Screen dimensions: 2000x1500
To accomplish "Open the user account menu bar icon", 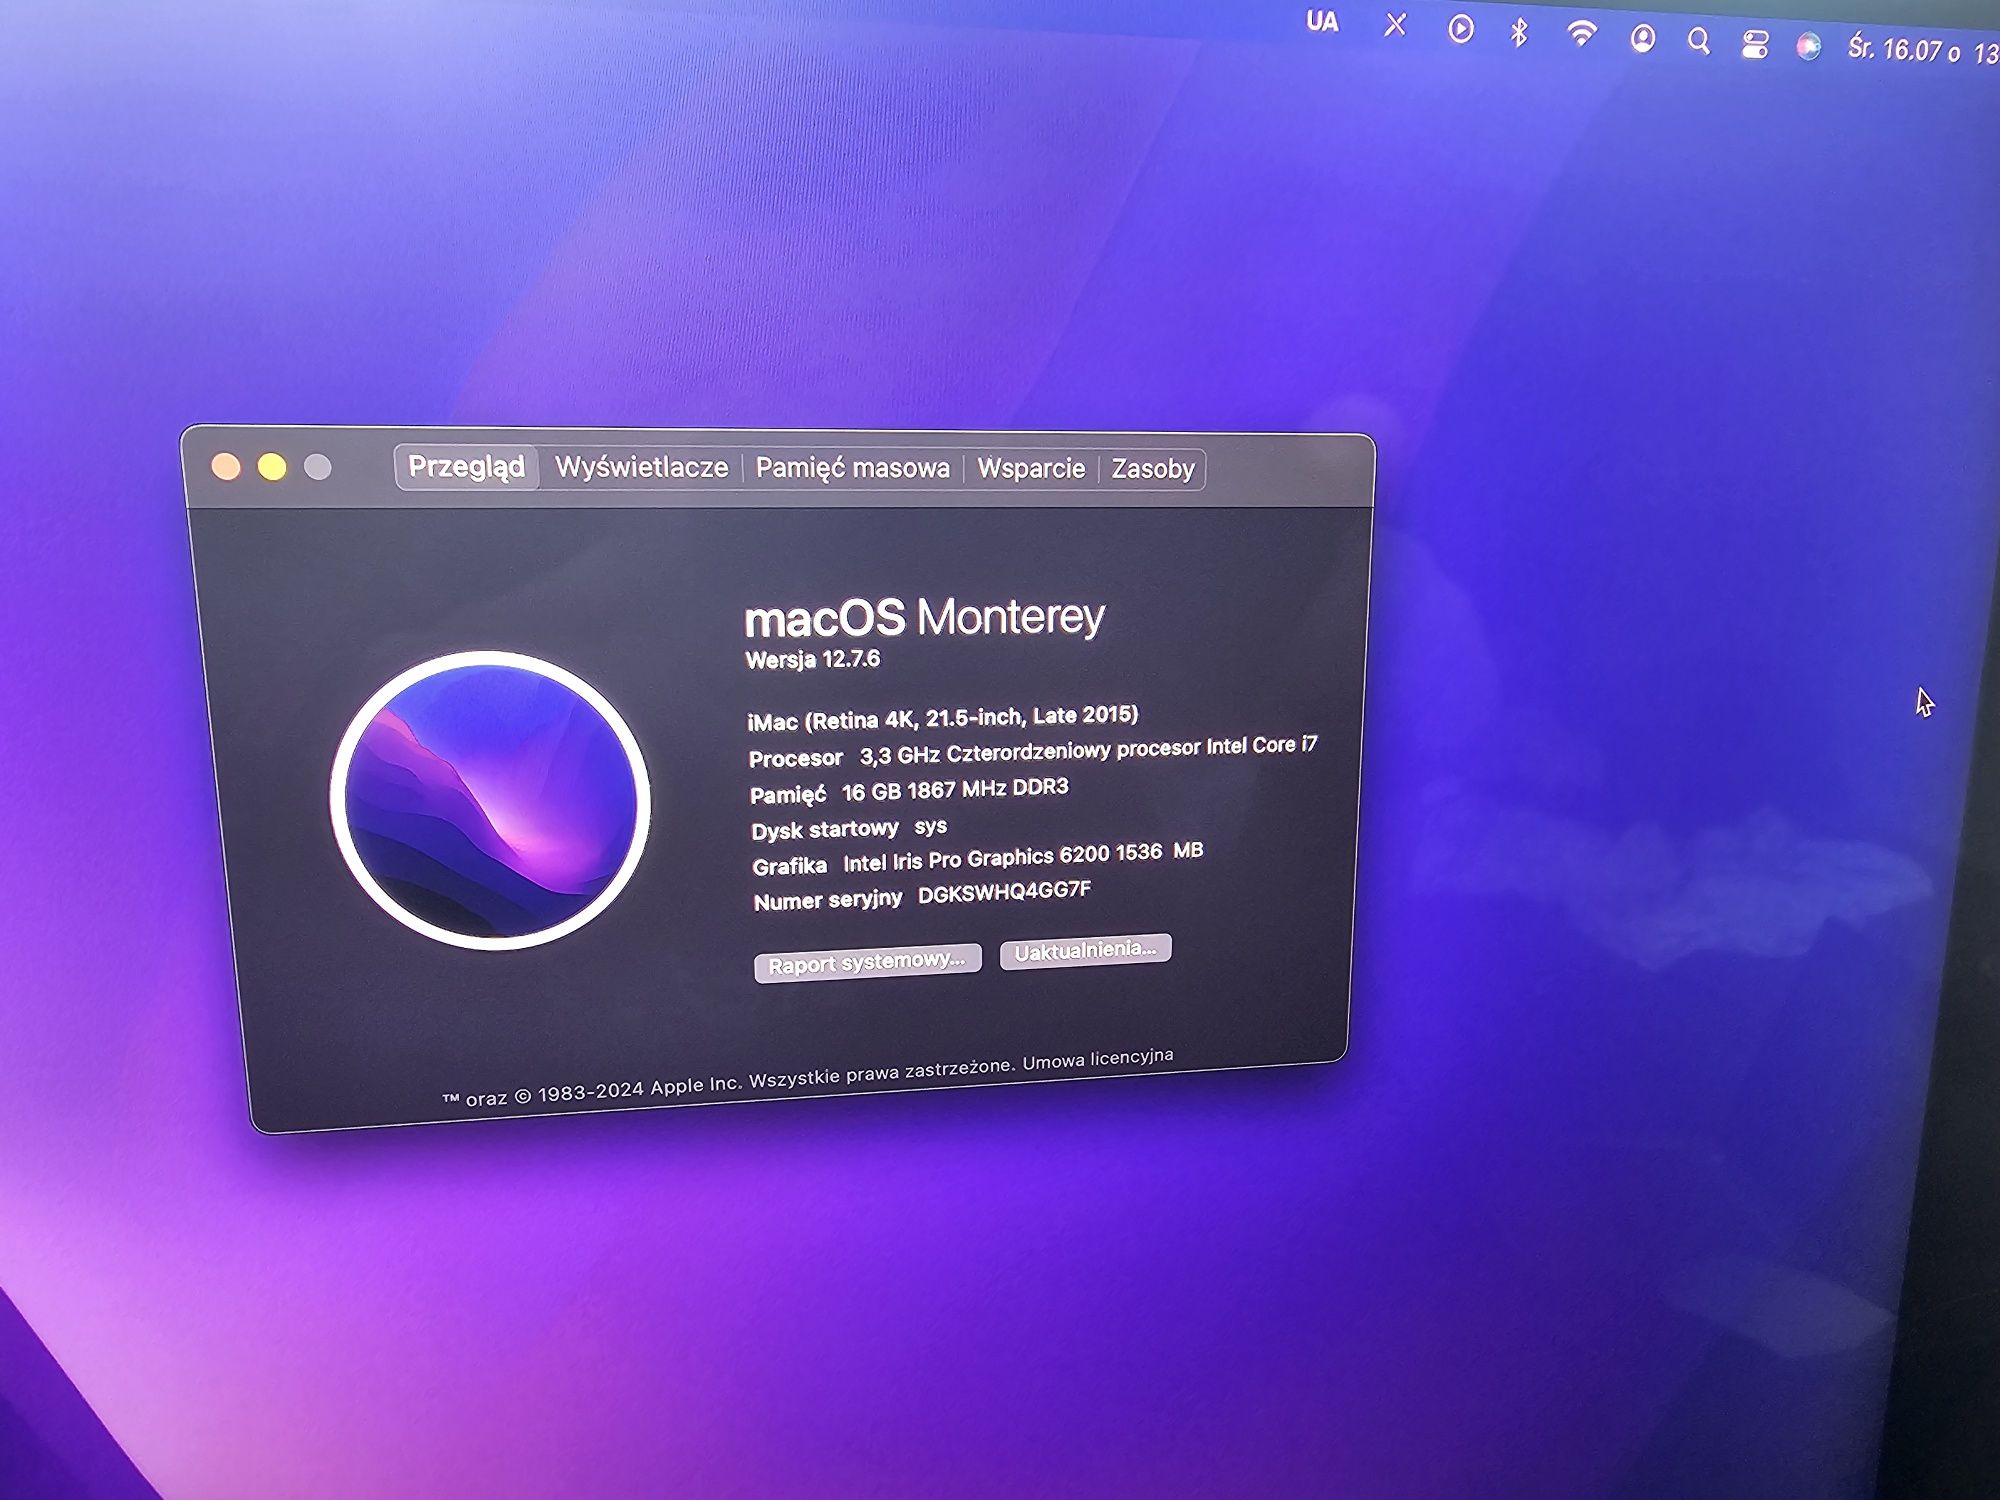I will (1642, 38).
